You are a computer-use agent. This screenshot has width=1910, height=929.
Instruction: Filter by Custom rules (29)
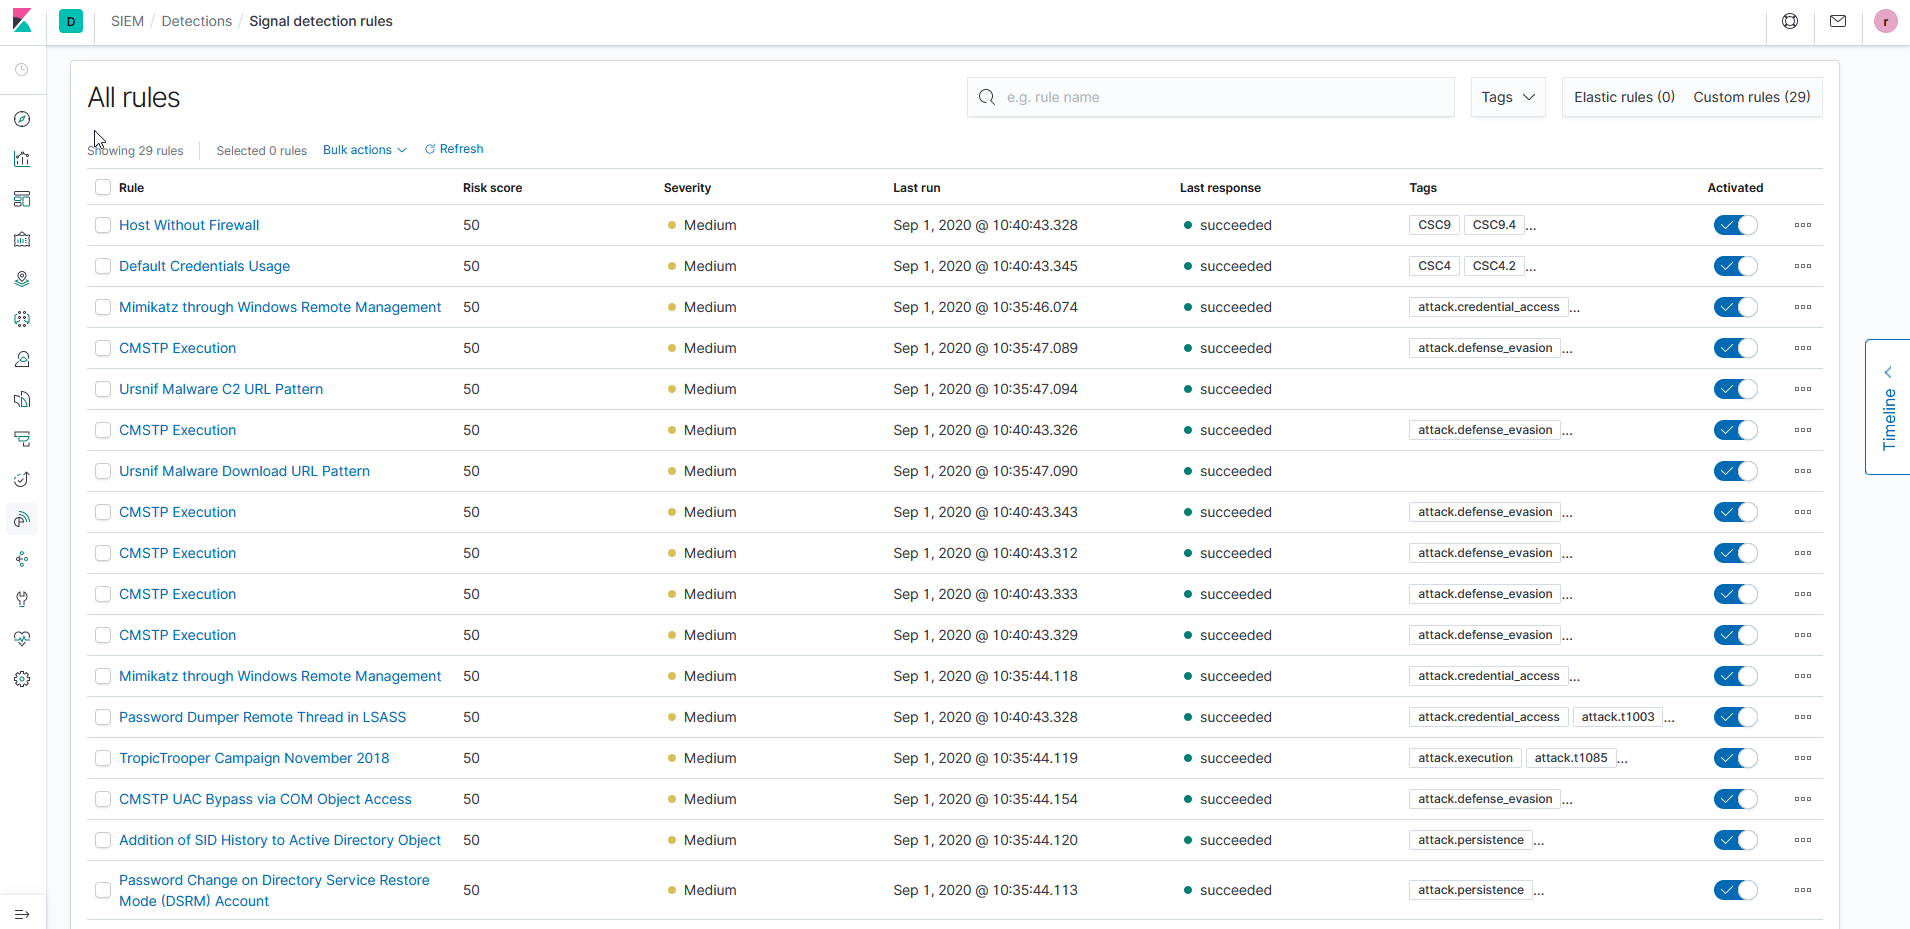coord(1751,97)
